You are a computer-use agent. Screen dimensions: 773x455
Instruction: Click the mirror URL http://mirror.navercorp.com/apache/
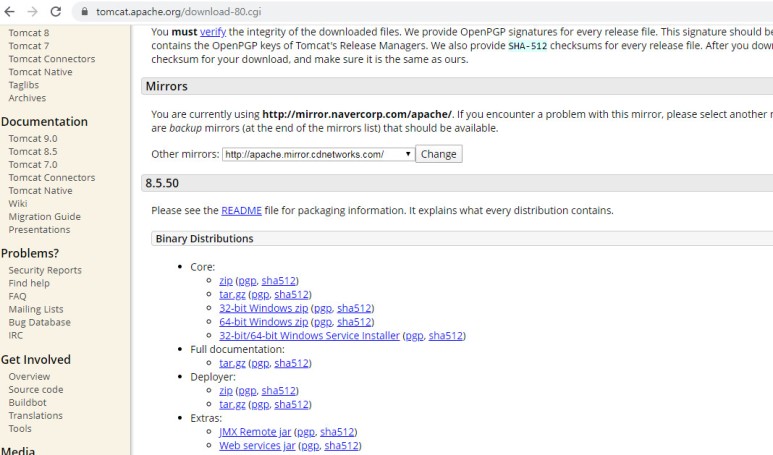click(357, 114)
